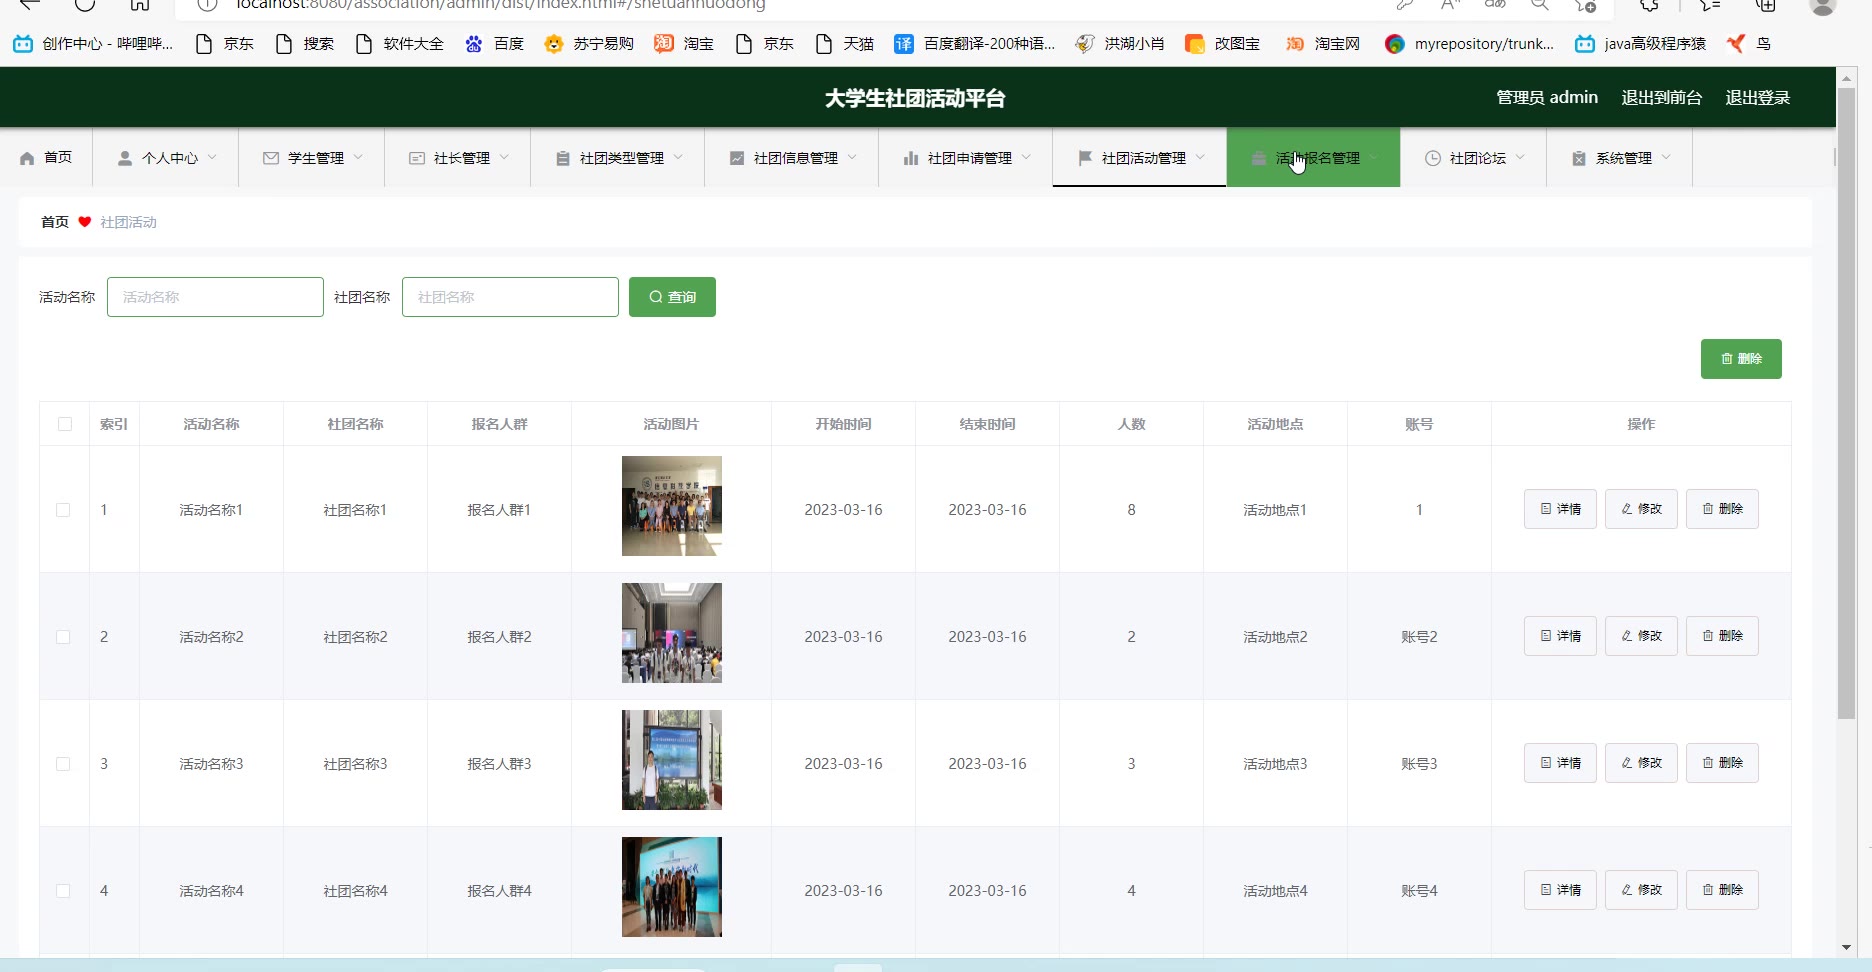The image size is (1872, 972).
Task: Click the 活动名称 search input field
Action: pyautogui.click(x=215, y=297)
